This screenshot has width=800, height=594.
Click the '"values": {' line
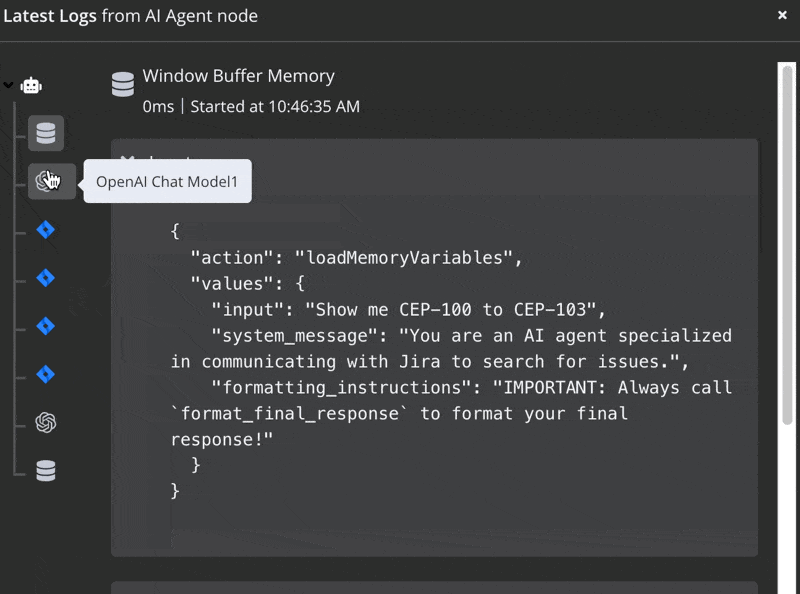point(247,284)
